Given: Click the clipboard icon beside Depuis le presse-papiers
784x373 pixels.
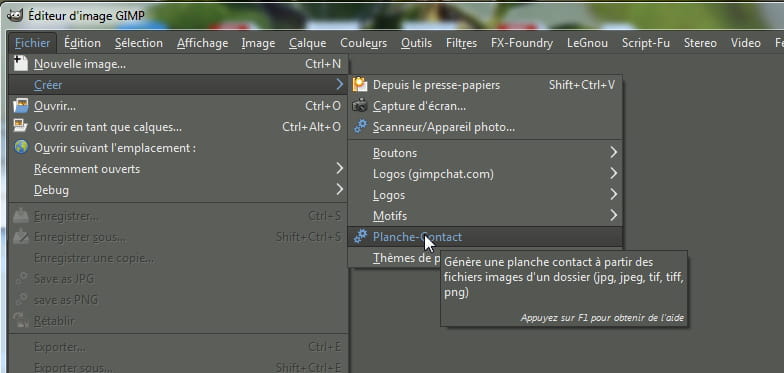Looking at the screenshot, I should tap(360, 84).
